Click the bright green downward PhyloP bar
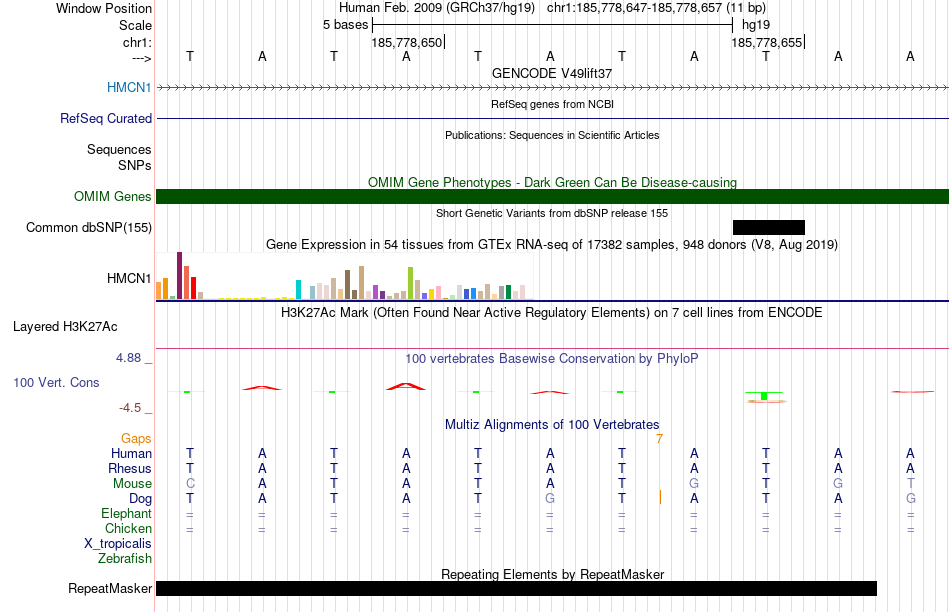This screenshot has height=612, width=950. [764, 396]
